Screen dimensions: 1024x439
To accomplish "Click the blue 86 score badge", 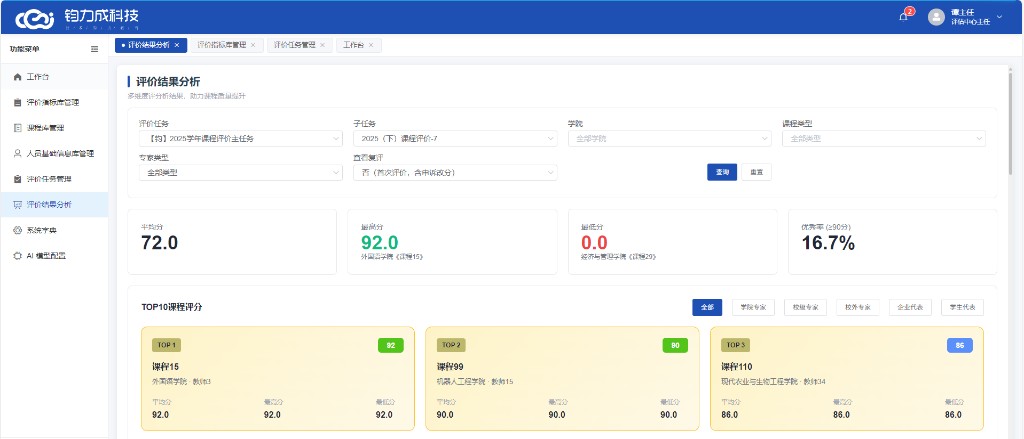I will coord(959,346).
